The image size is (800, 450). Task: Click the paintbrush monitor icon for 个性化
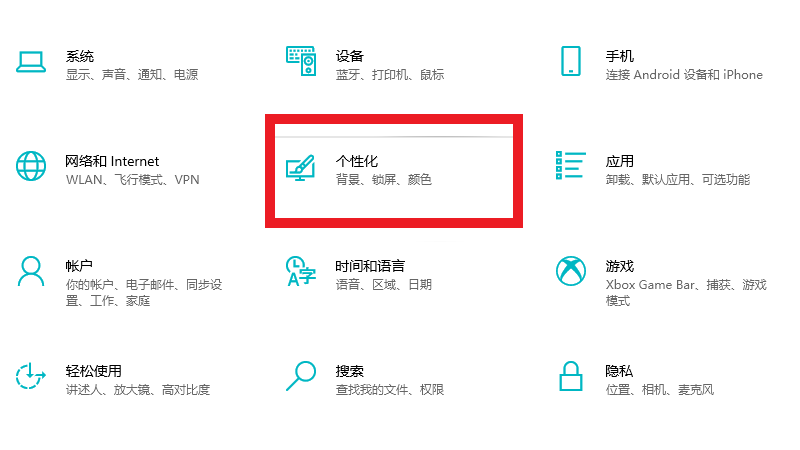(x=301, y=167)
